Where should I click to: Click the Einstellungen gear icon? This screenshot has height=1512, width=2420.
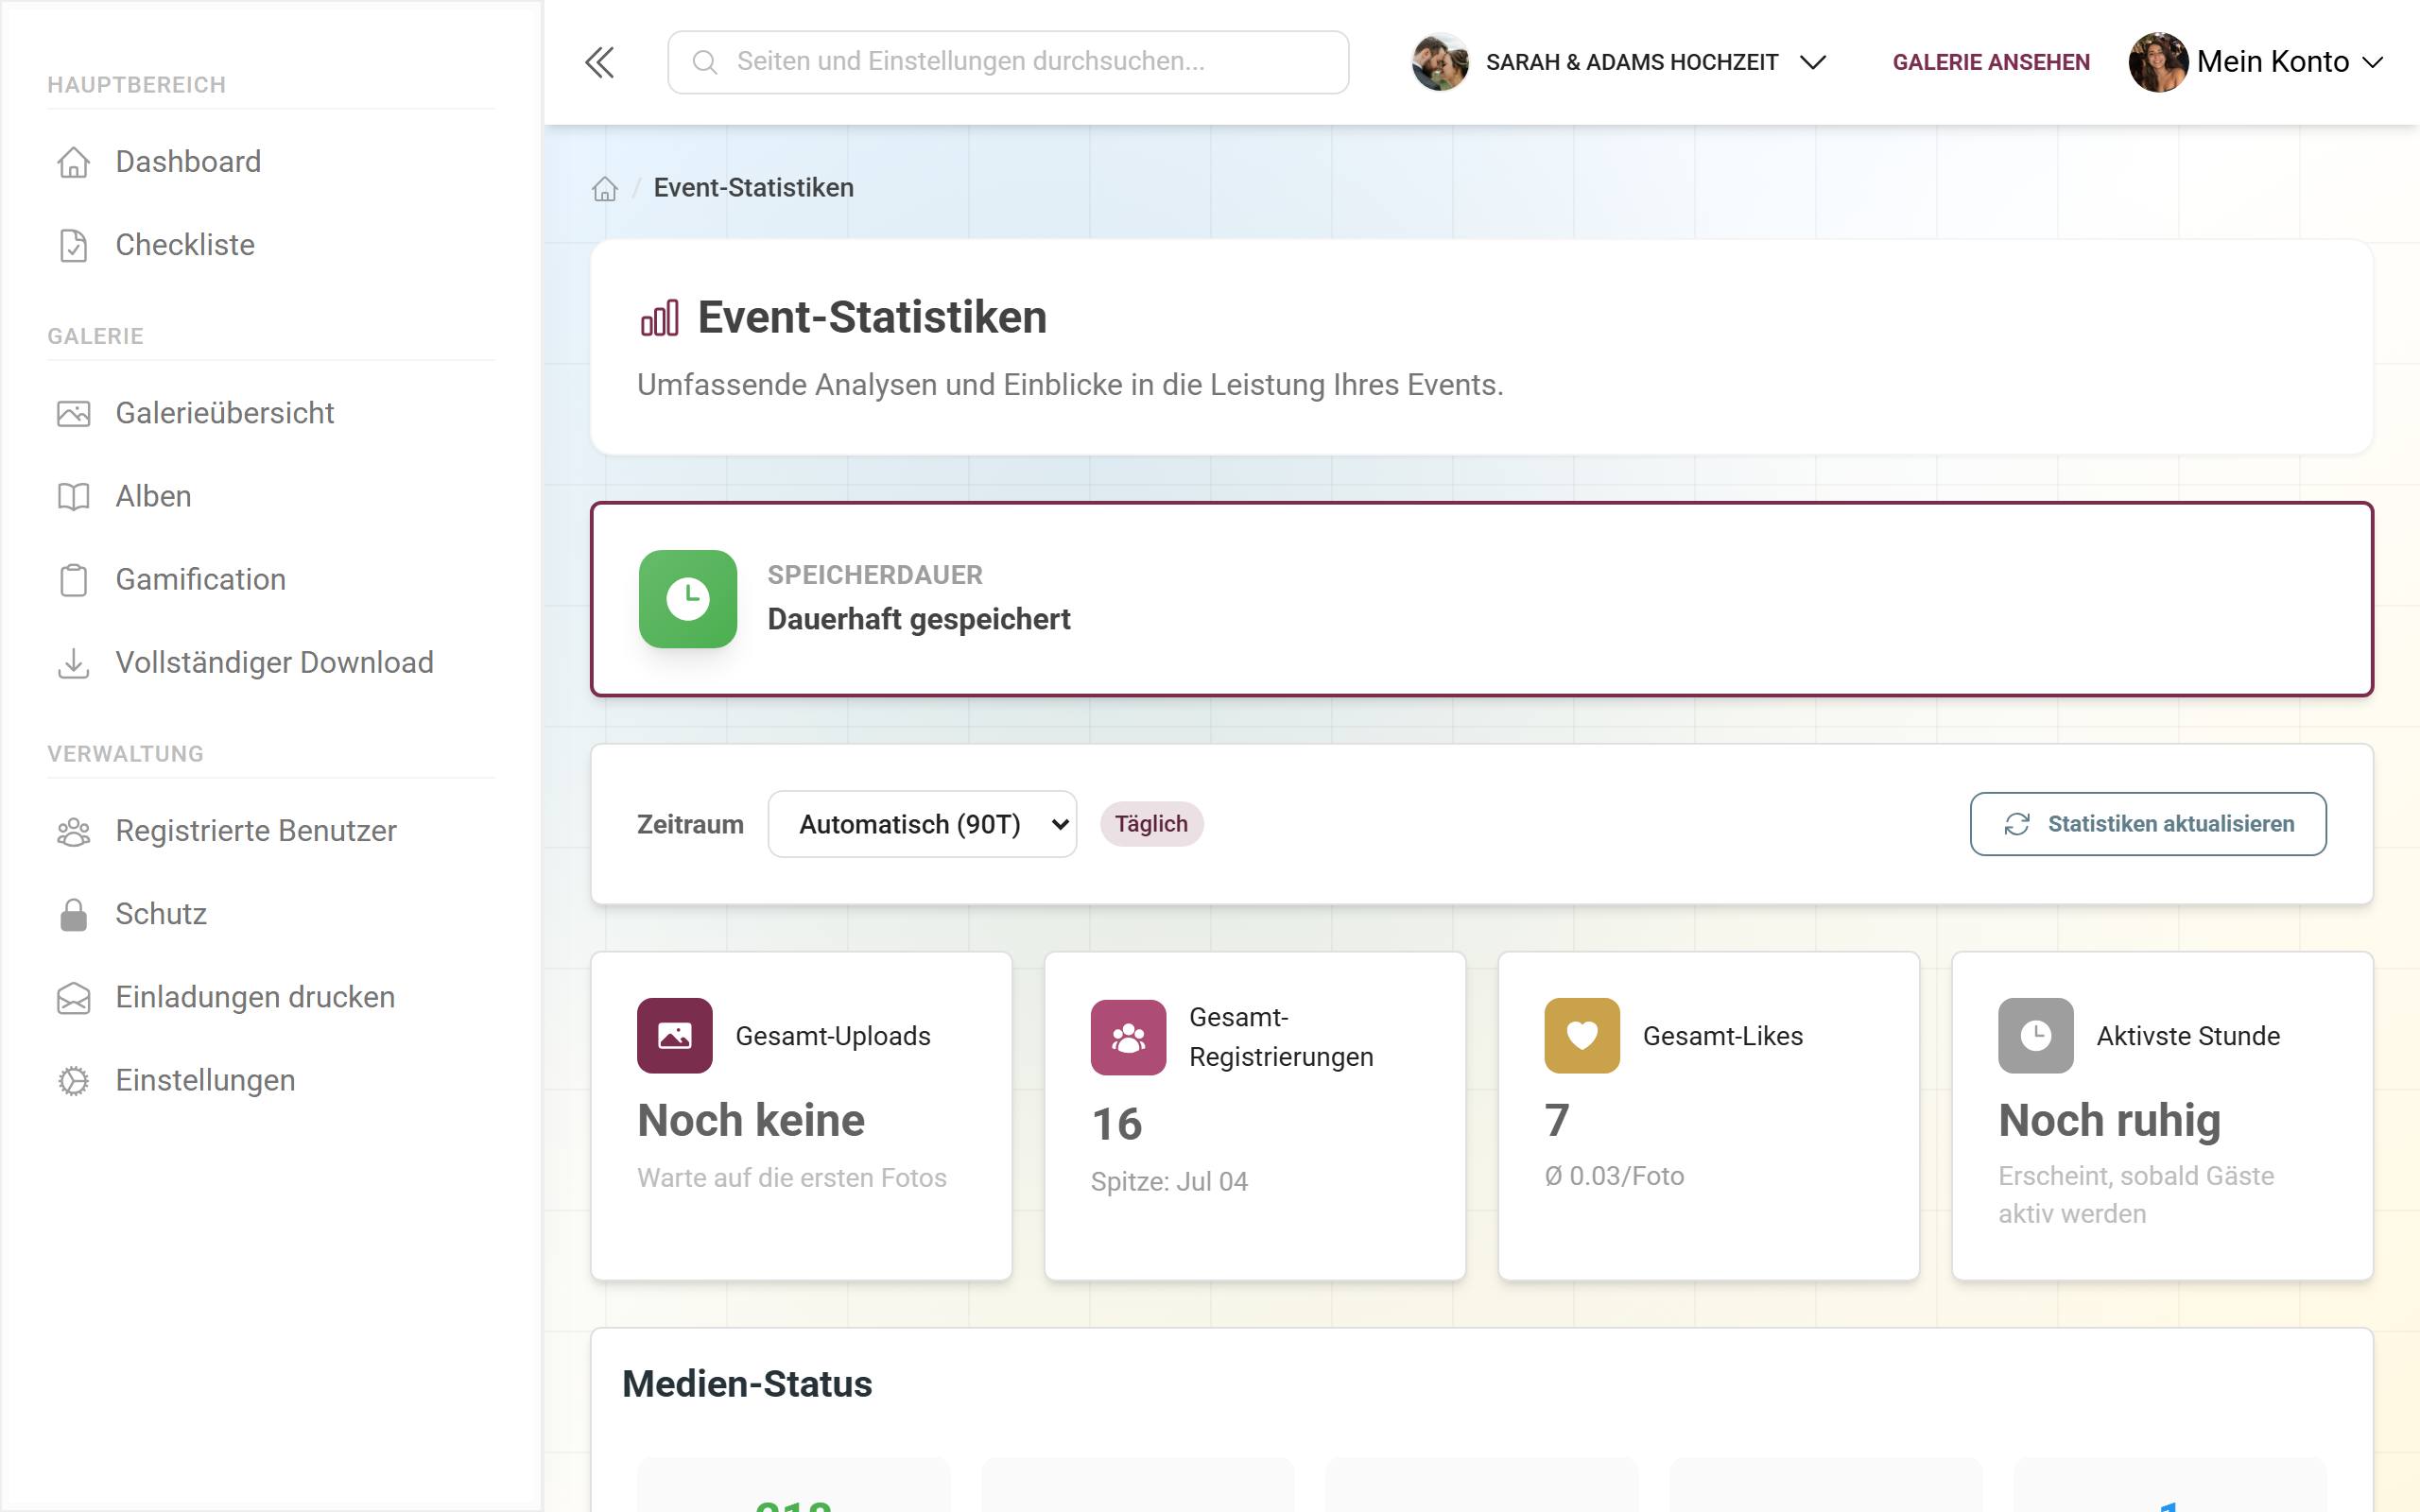(74, 1080)
